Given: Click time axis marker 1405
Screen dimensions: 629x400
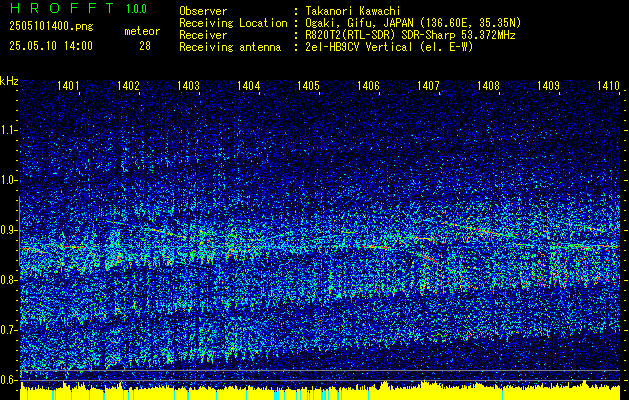Looking at the screenshot, I should (308, 85).
